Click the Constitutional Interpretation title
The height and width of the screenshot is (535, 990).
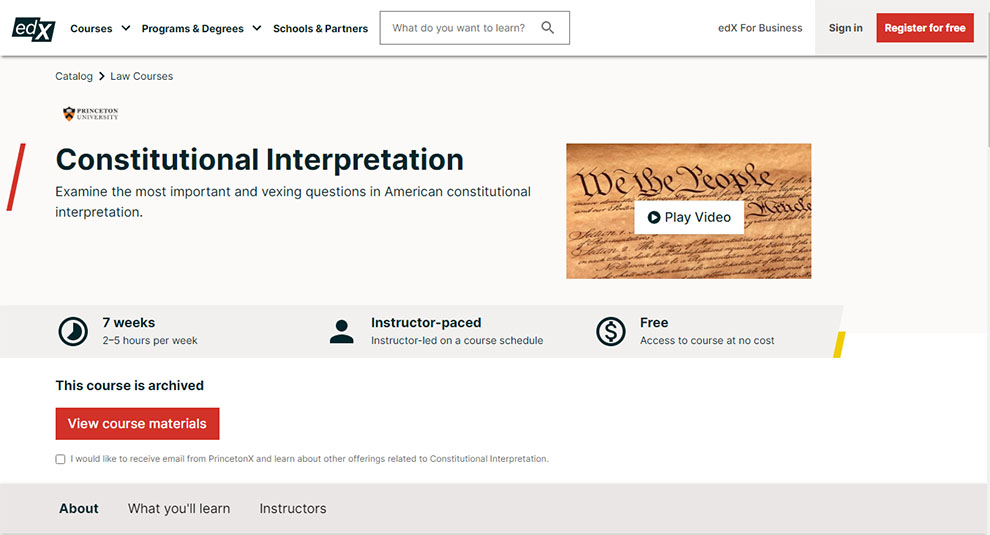point(259,159)
